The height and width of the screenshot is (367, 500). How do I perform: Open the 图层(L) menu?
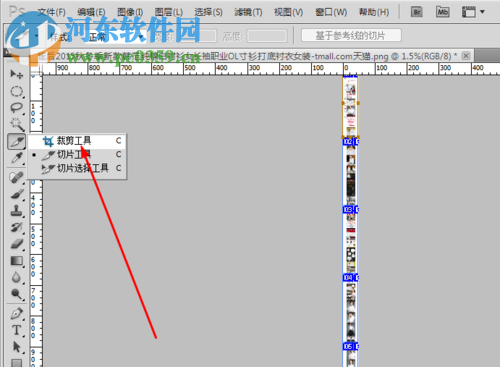[169, 12]
